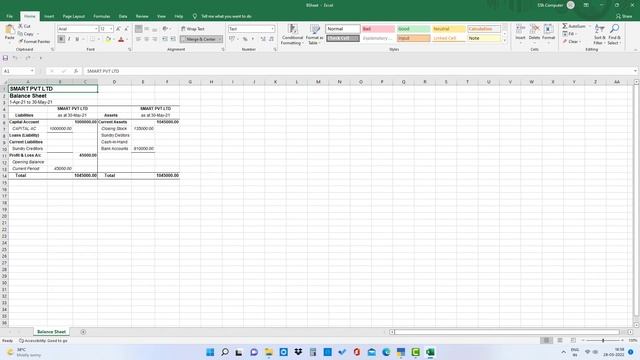
Task: Add a new sheet with the plus icon
Action: (83, 332)
